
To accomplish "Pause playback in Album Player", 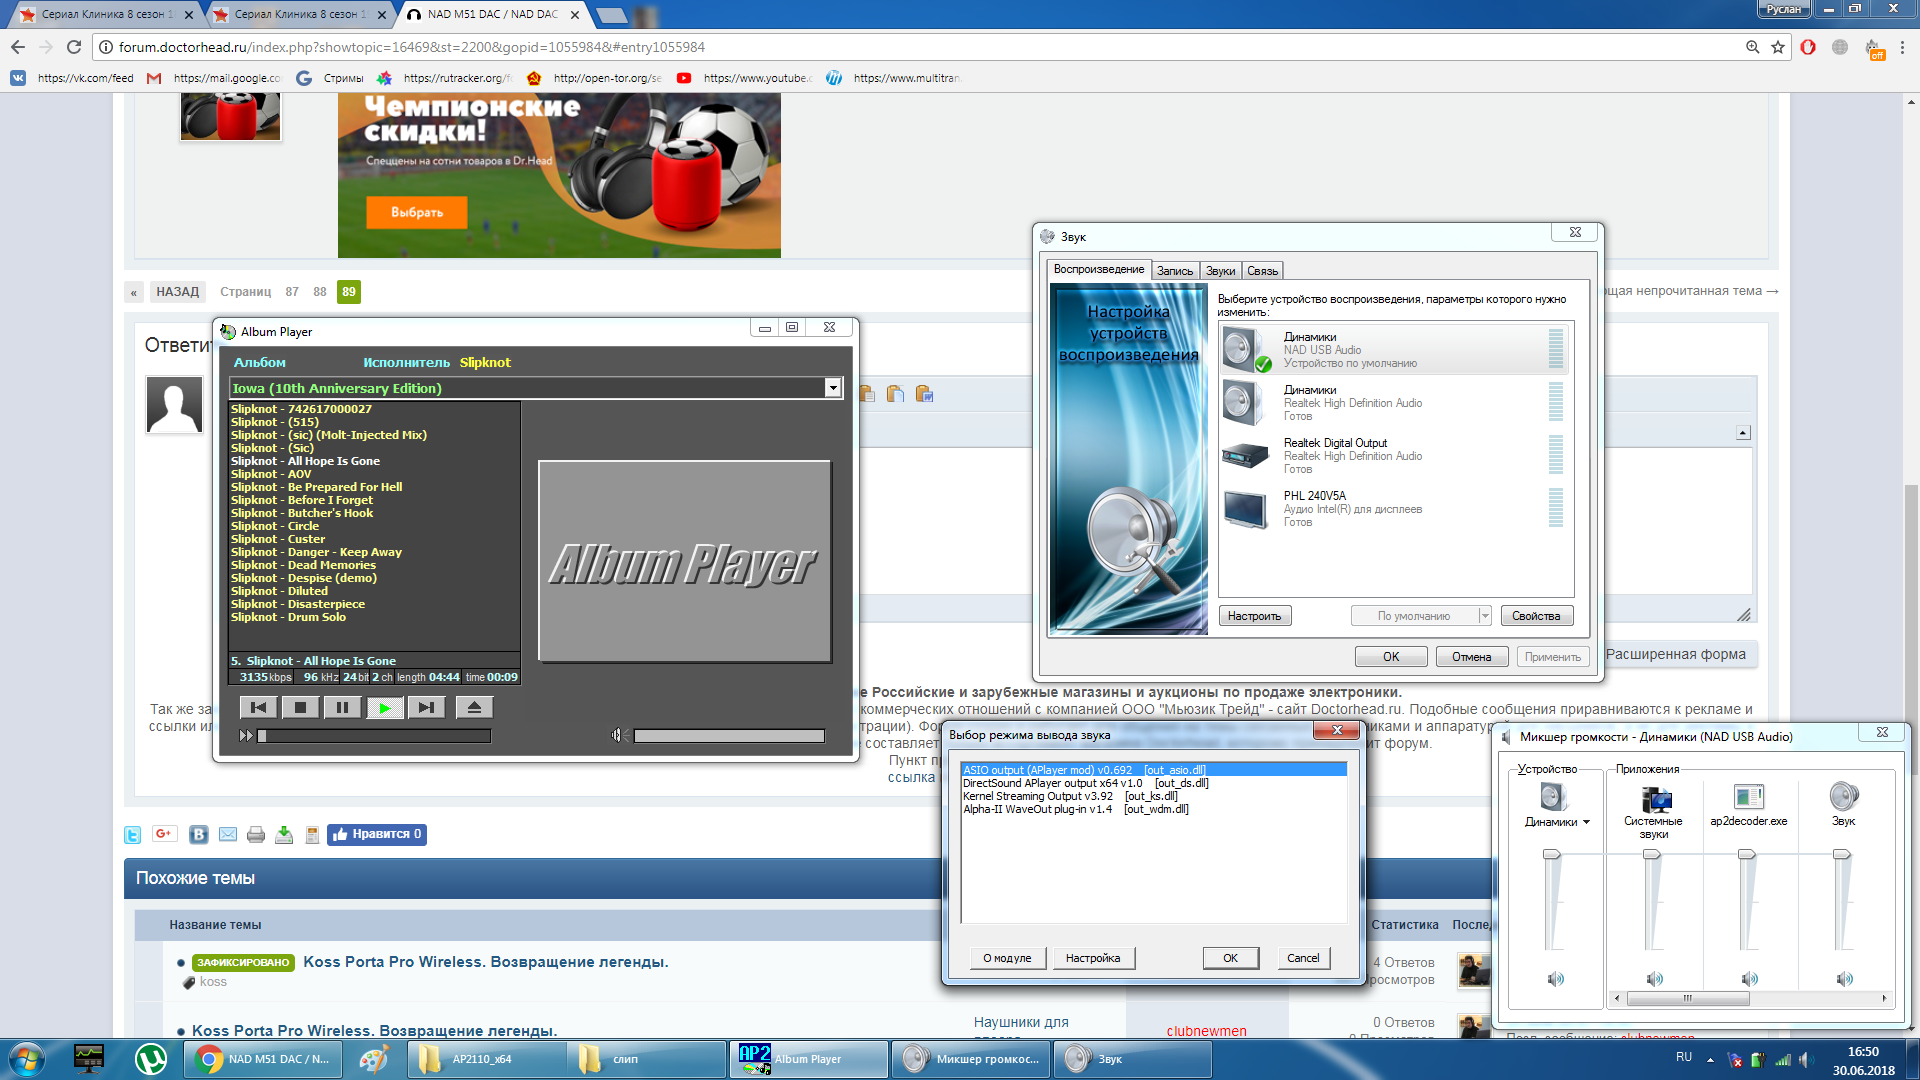I will (x=342, y=708).
